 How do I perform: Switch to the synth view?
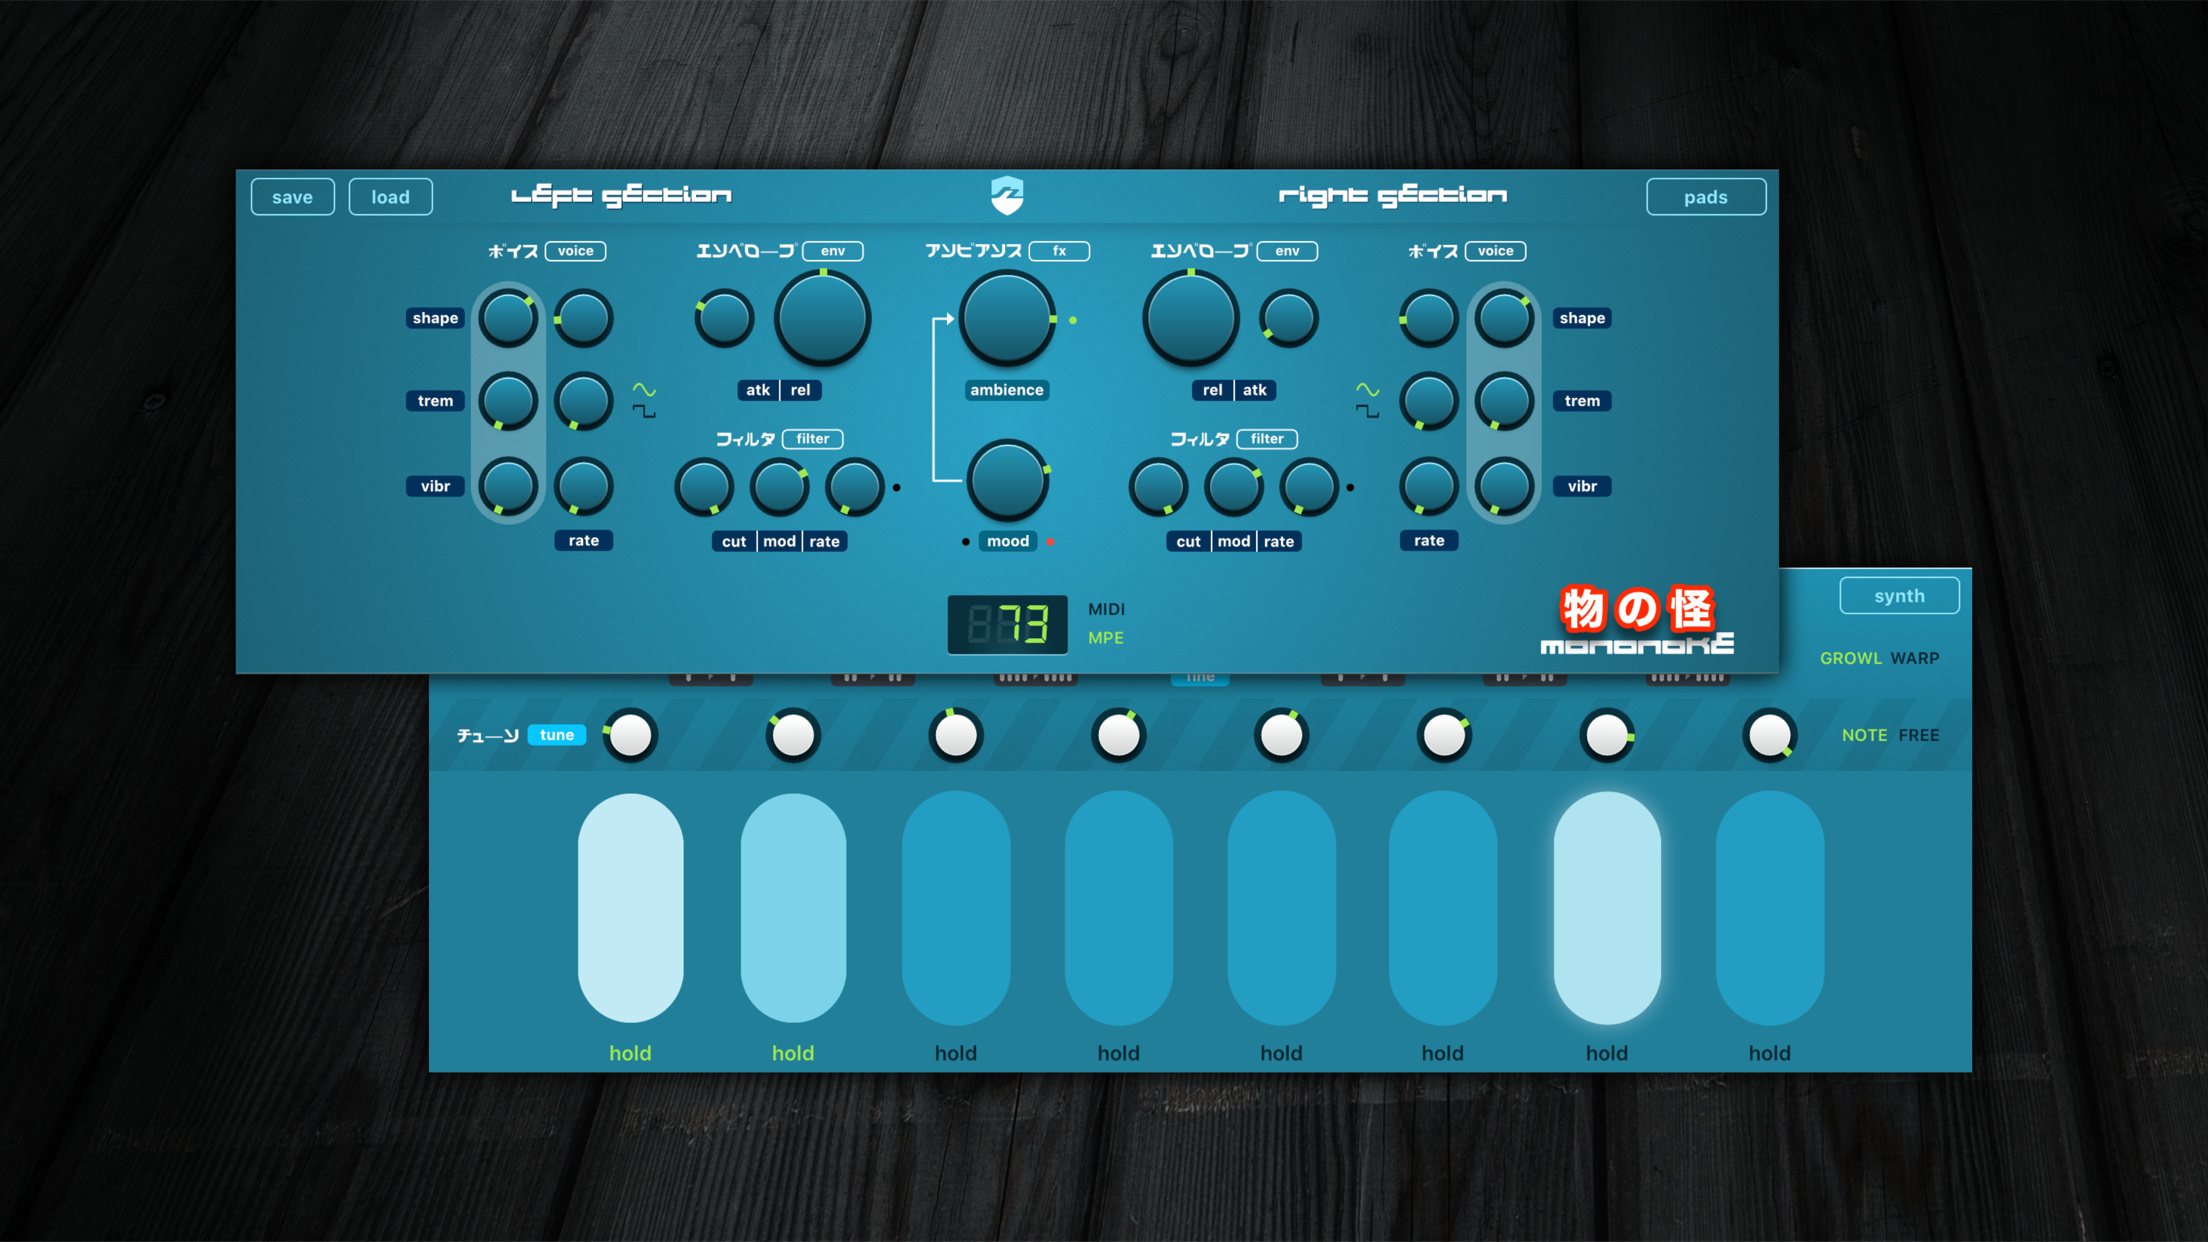pos(1898,596)
